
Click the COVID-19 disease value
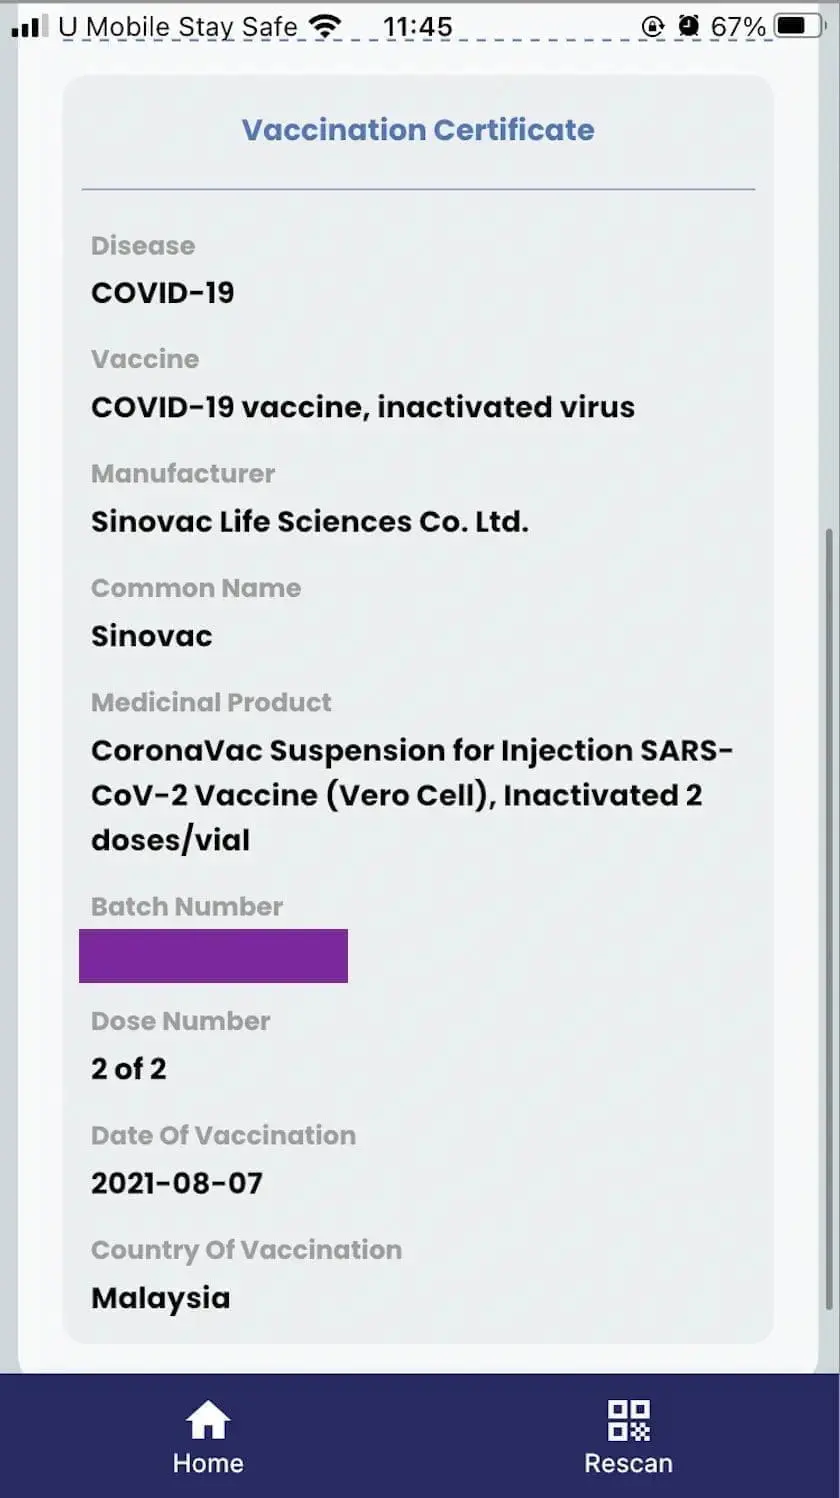coord(163,293)
